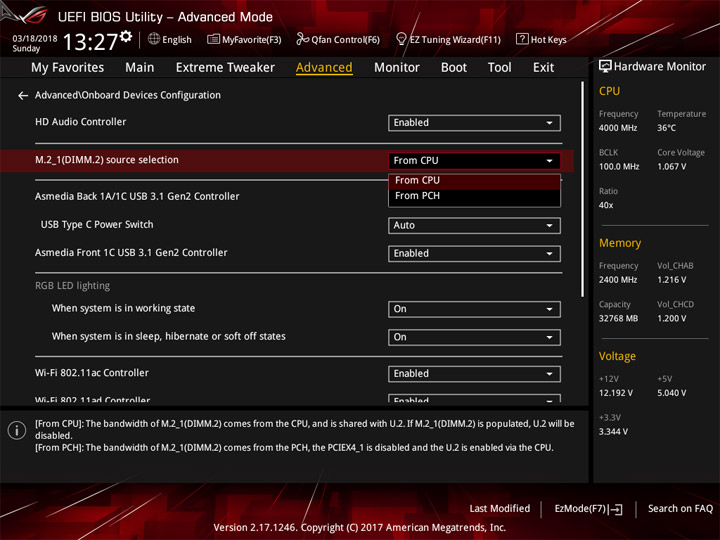Open Qfan Control(F6)
This screenshot has width=720, height=540.
coord(338,39)
